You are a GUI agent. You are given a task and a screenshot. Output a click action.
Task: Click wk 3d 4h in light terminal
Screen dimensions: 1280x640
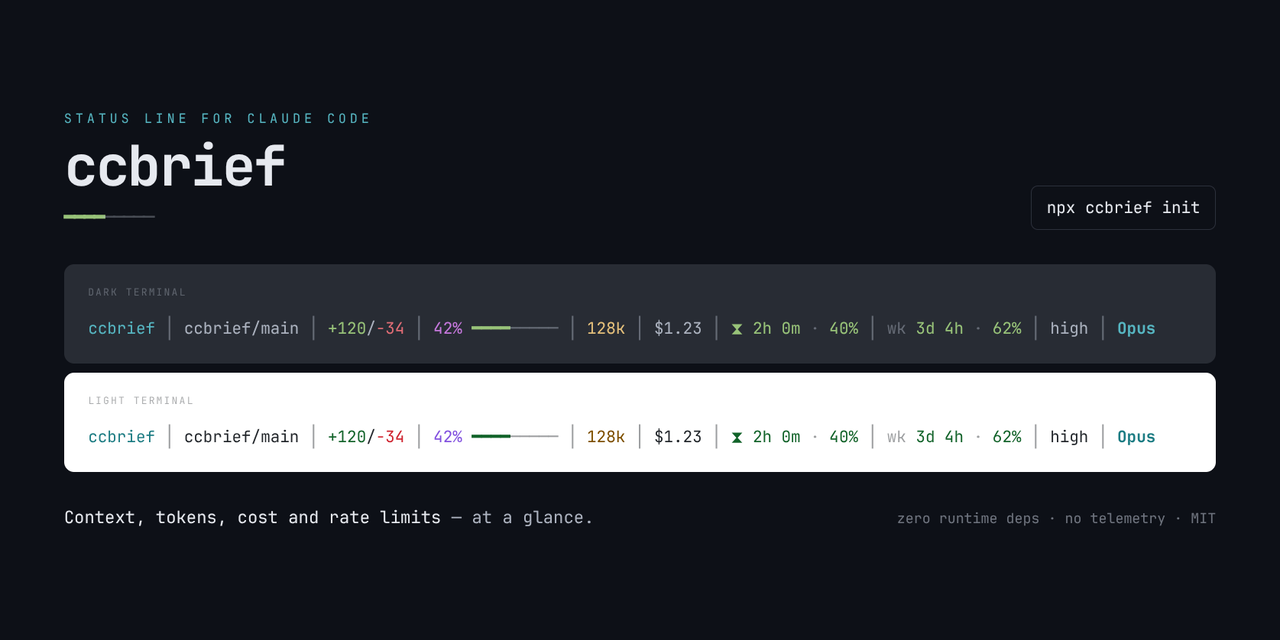tap(925, 437)
